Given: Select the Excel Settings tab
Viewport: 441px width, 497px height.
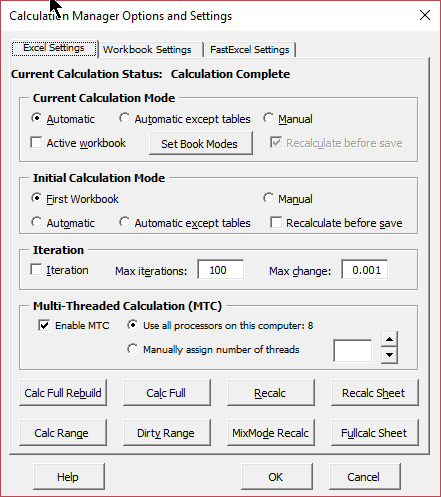Looking at the screenshot, I should [x=54, y=48].
